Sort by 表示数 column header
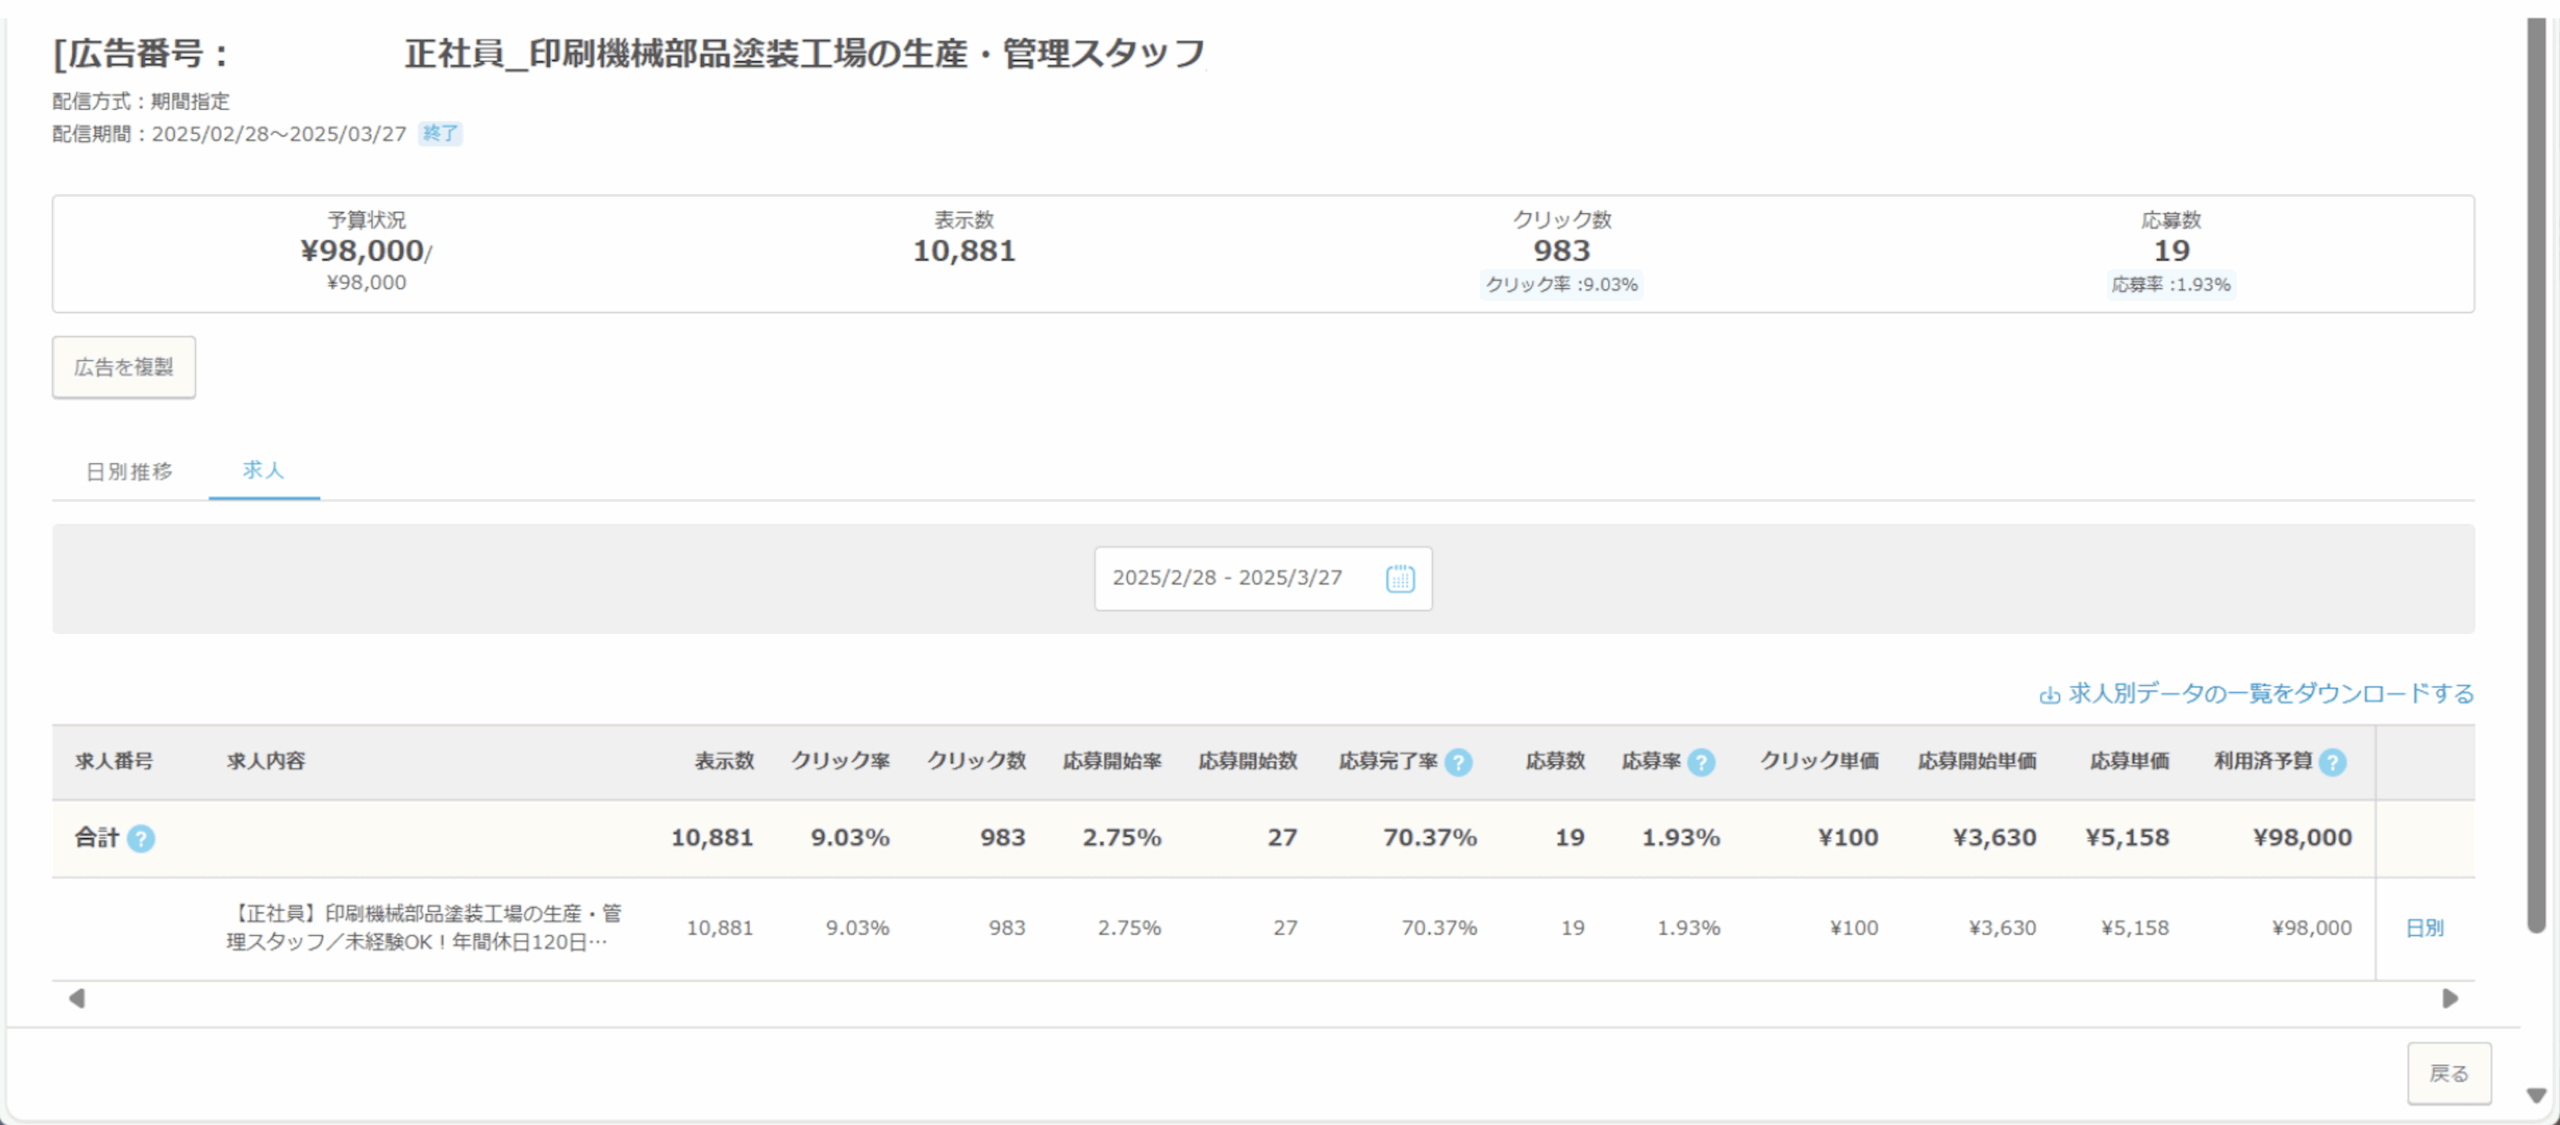This screenshot has width=2560, height=1125. (724, 761)
